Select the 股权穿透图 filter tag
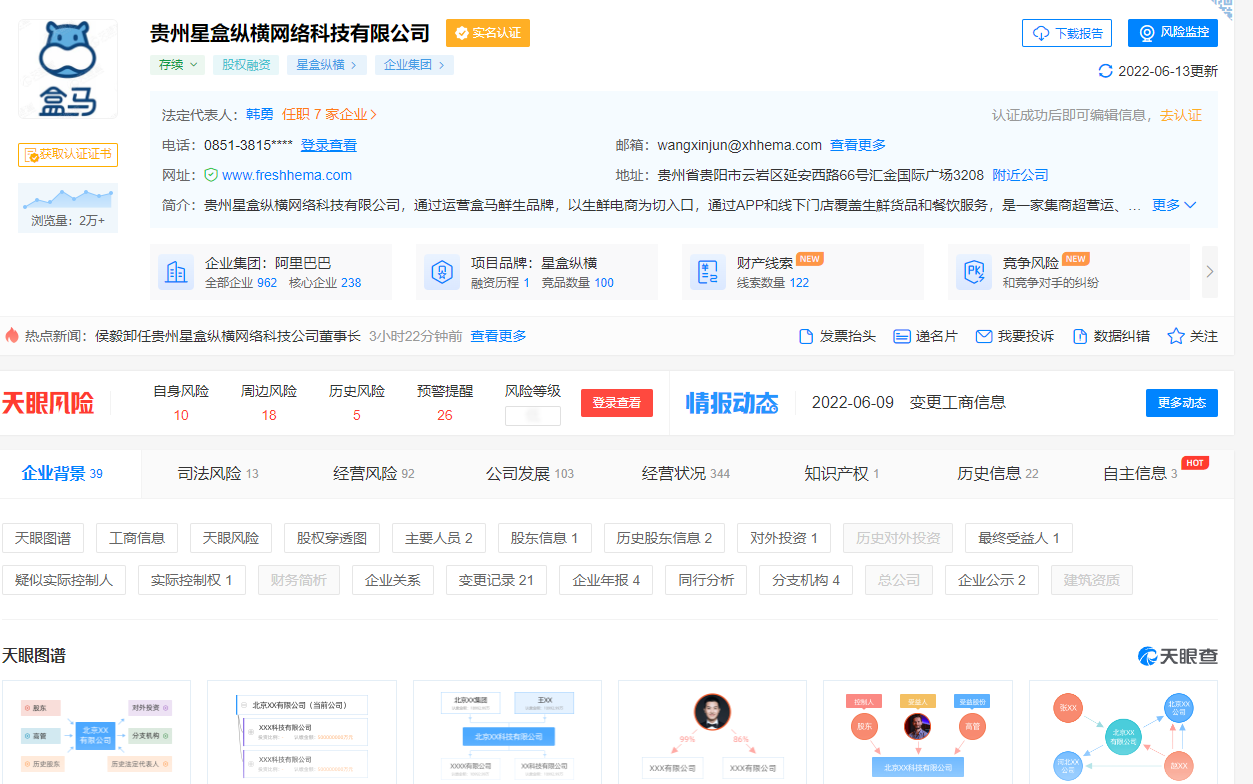 [x=332, y=538]
